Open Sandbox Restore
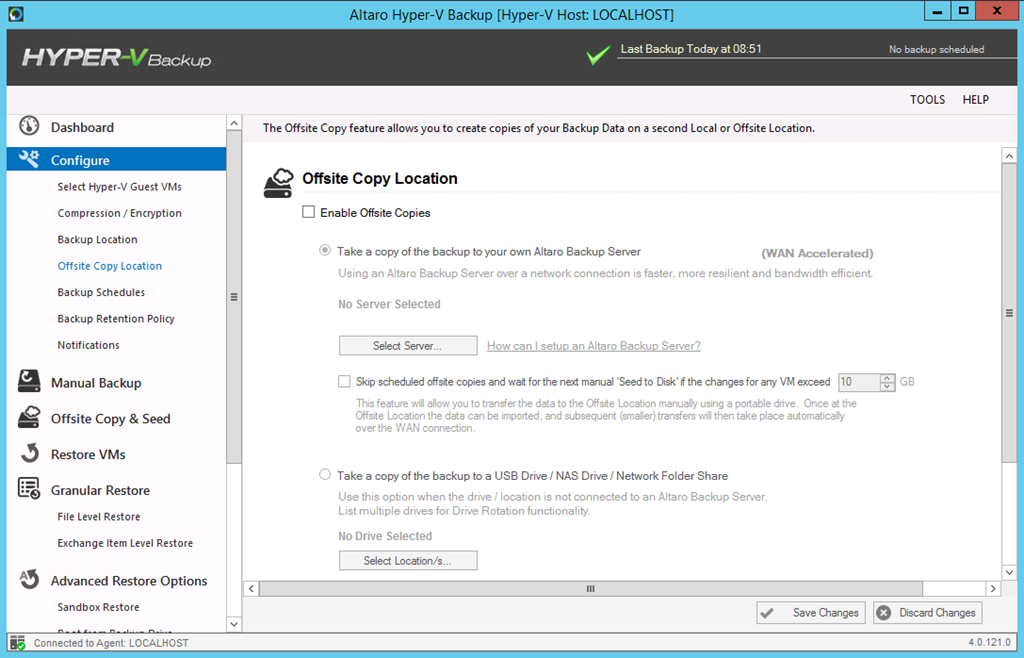1024x658 pixels. [x=99, y=607]
